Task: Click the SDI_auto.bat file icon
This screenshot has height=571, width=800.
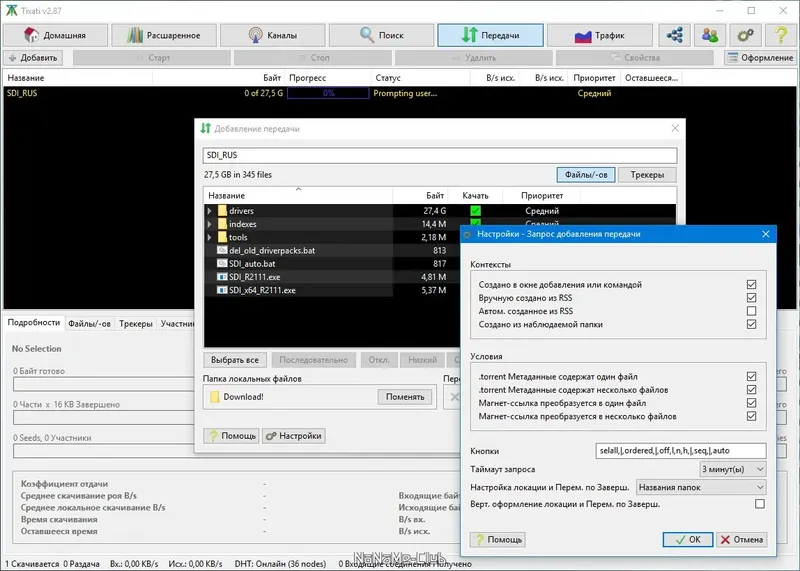Action: pos(222,264)
